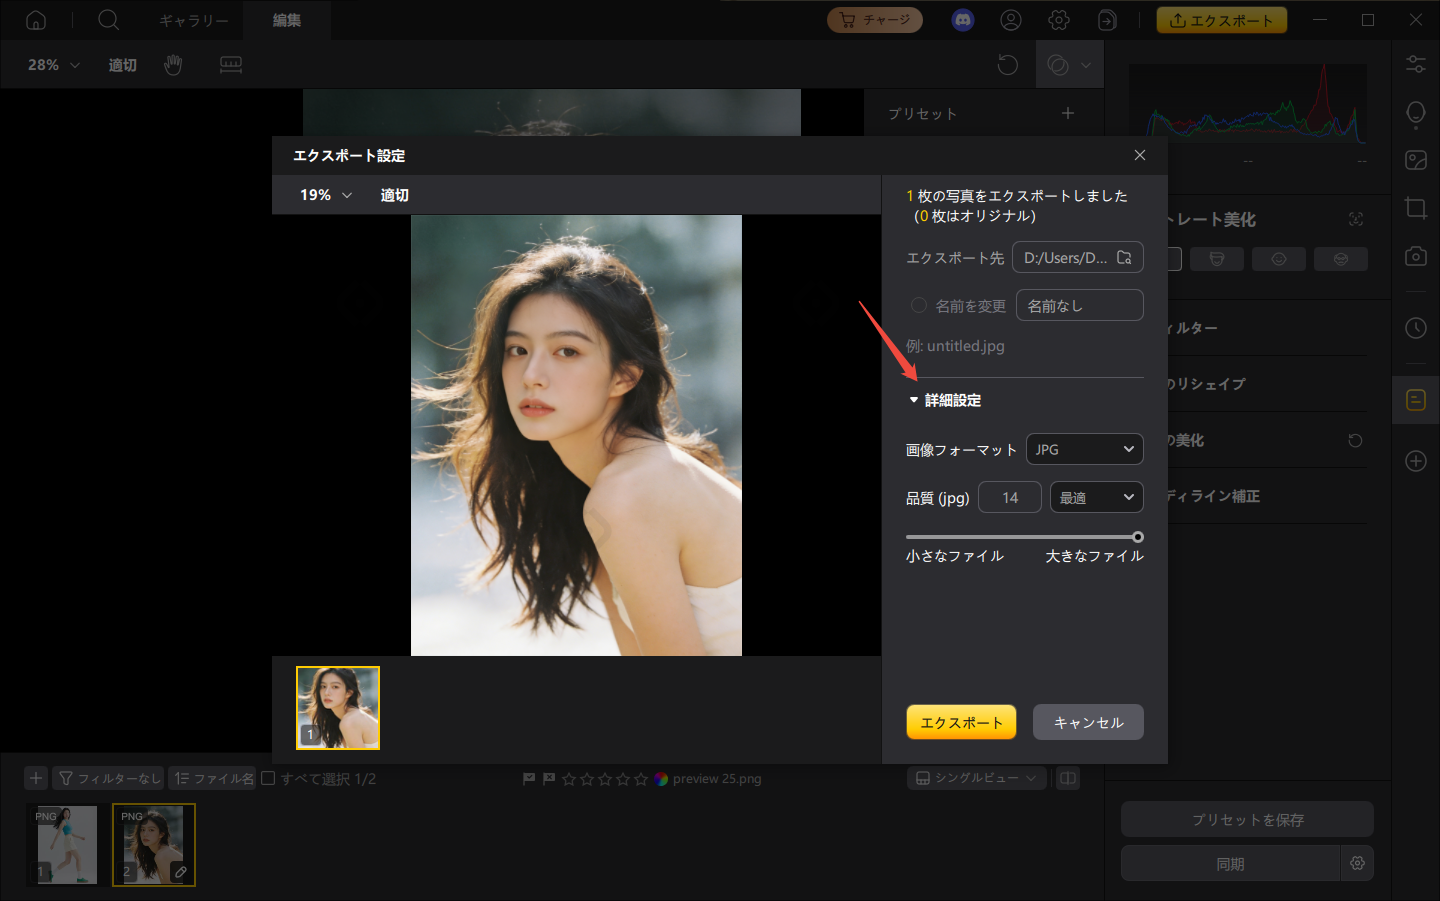The width and height of the screenshot is (1440, 901).
Task: Click the キャンセル button
Action: pyautogui.click(x=1088, y=722)
